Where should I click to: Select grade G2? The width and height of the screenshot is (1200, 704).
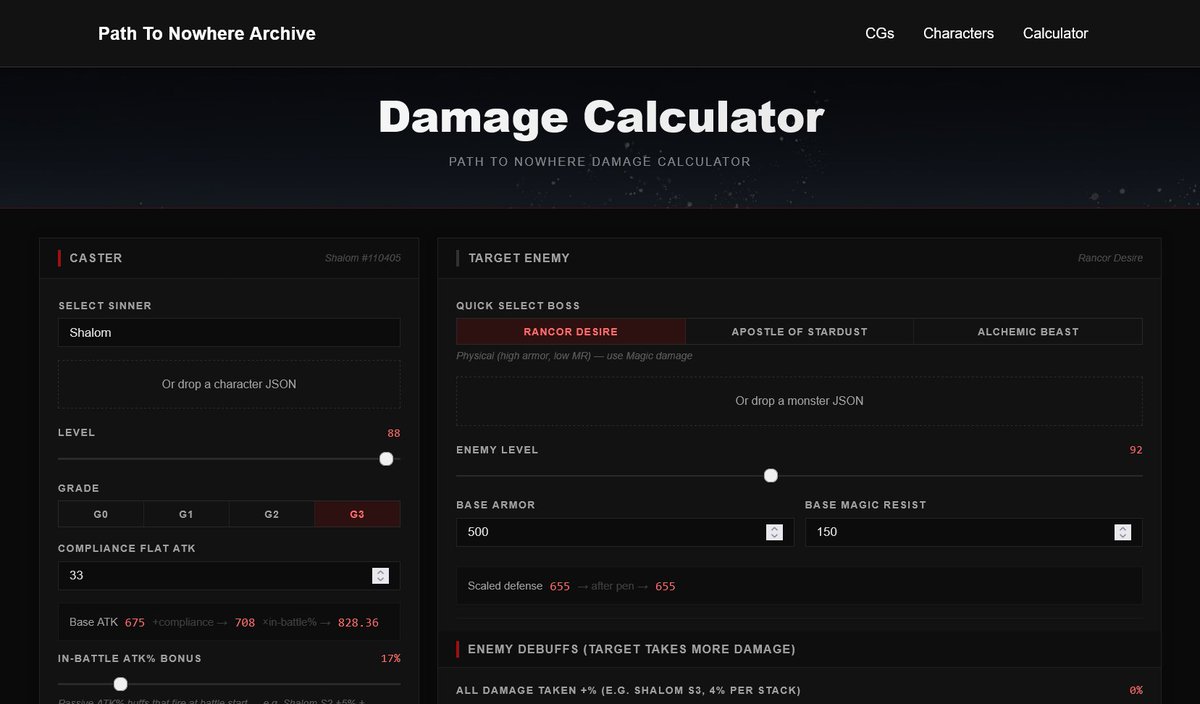click(272, 514)
